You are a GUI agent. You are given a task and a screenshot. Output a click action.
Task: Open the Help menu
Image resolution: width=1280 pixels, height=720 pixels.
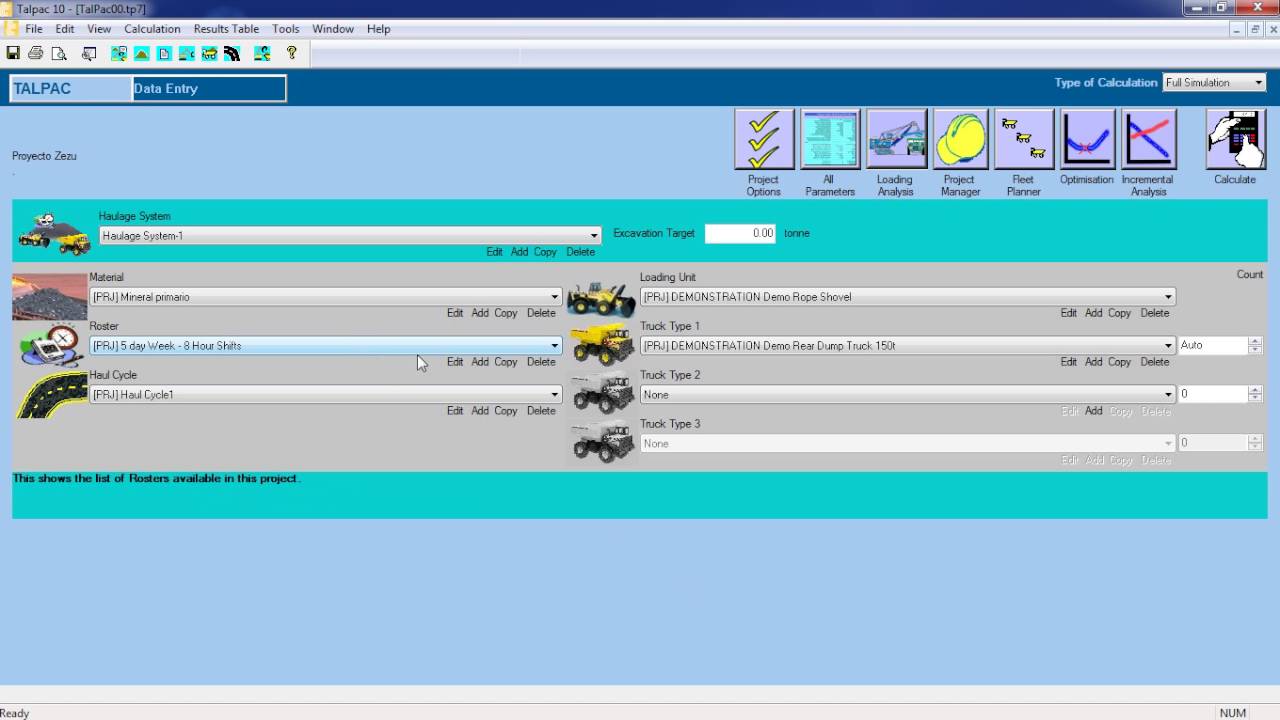pyautogui.click(x=379, y=29)
